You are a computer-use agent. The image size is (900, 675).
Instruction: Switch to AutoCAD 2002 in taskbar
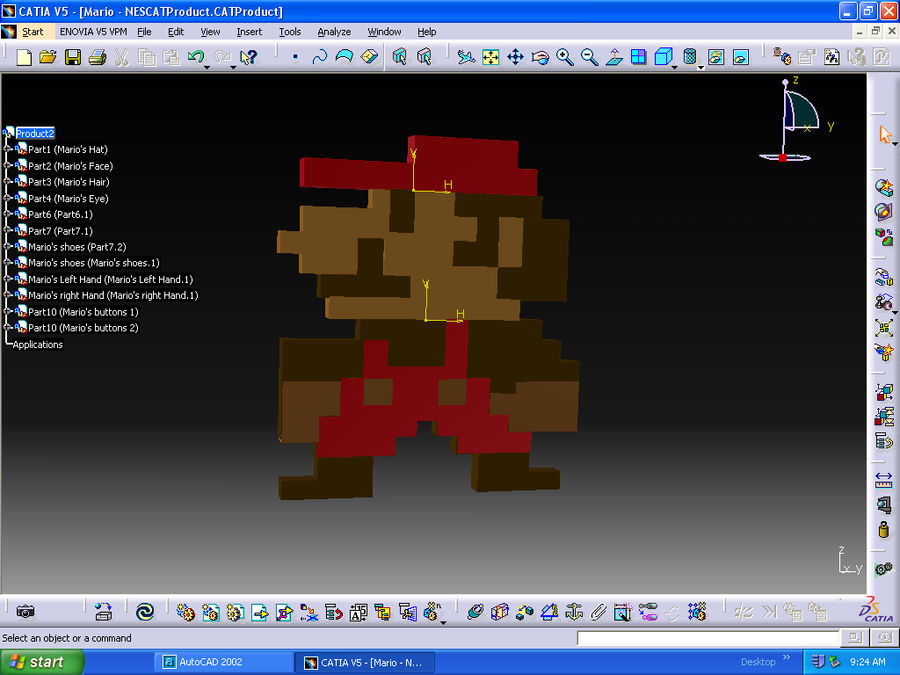(224, 662)
